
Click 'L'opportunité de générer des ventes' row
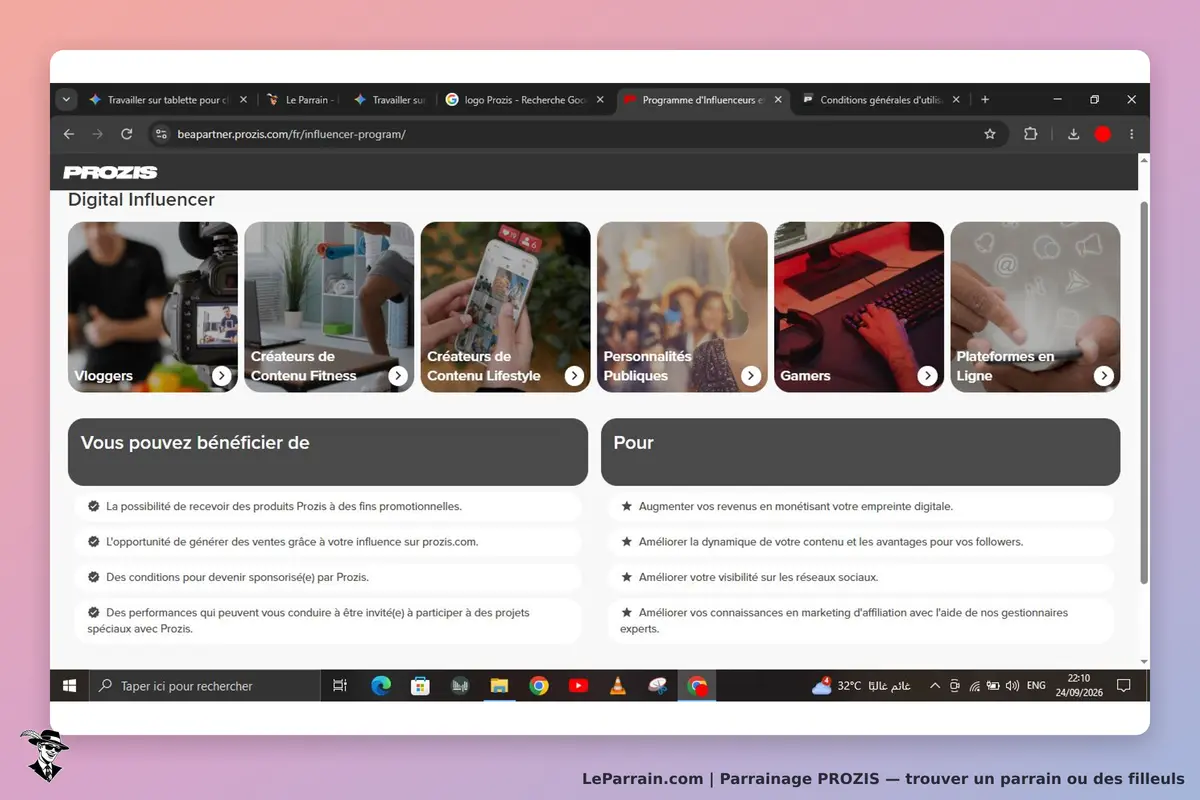(x=328, y=542)
